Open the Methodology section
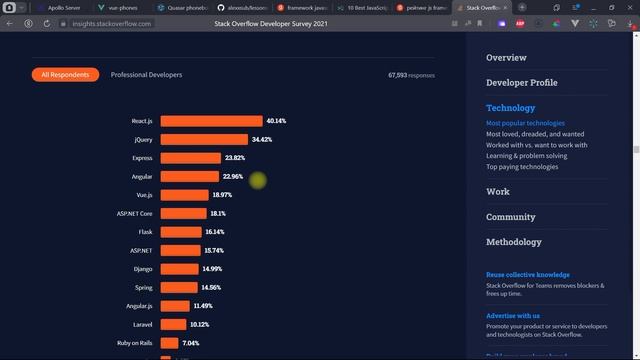This screenshot has height=360, width=640. tap(513, 242)
